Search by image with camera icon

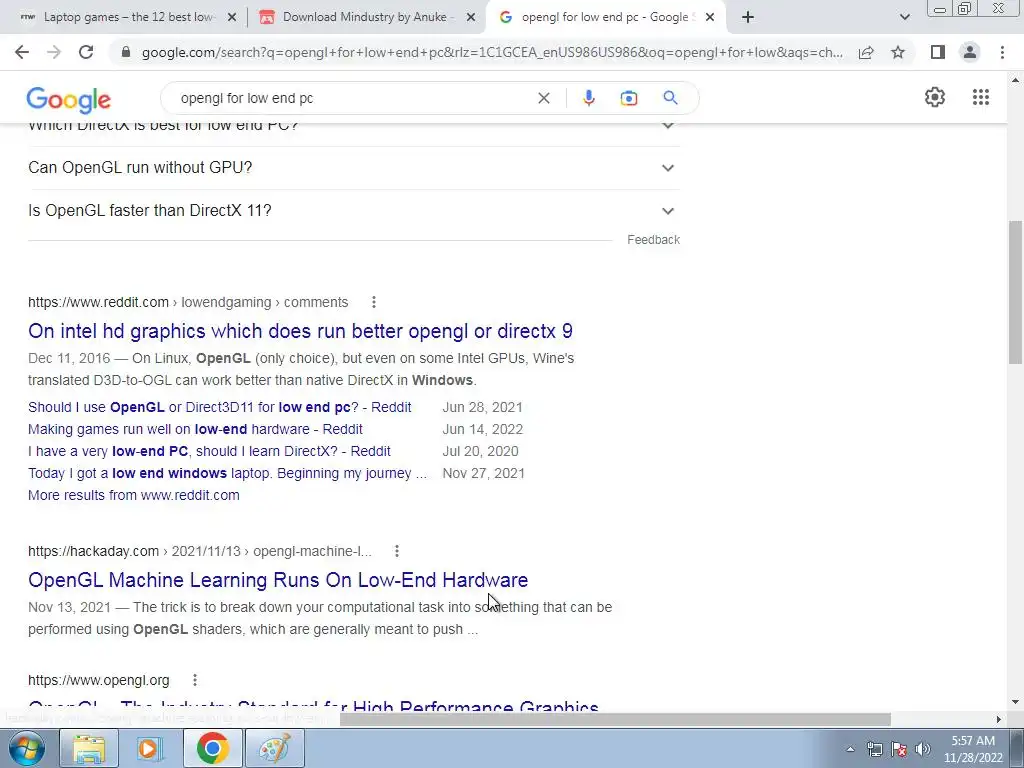tap(628, 98)
